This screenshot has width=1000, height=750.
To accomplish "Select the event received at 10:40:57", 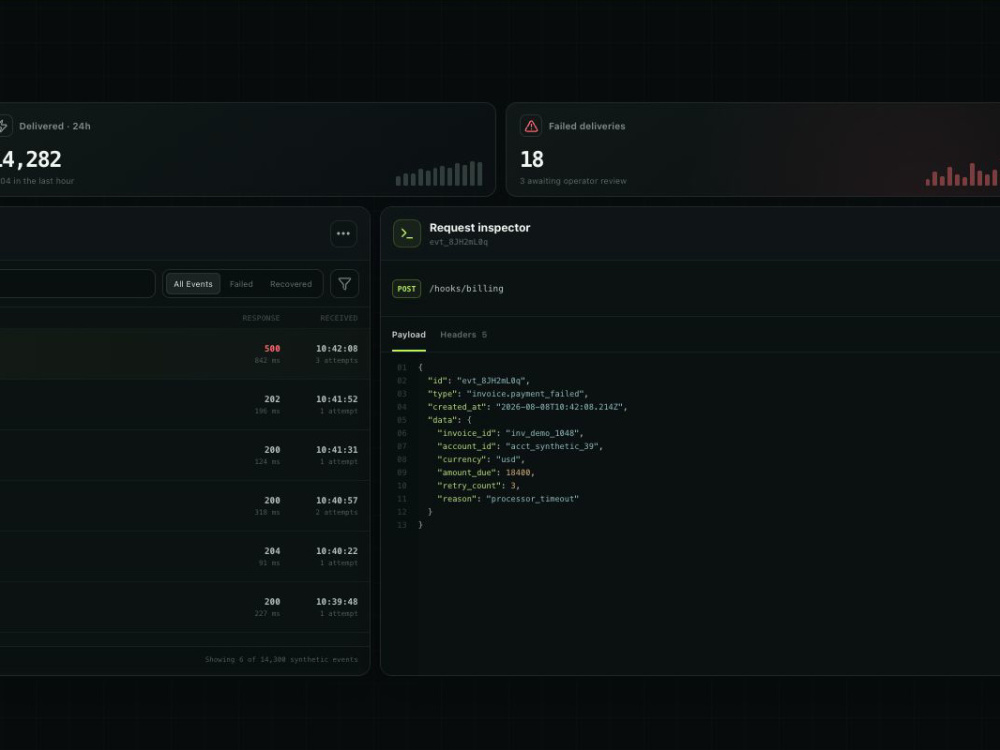I will (x=184, y=506).
